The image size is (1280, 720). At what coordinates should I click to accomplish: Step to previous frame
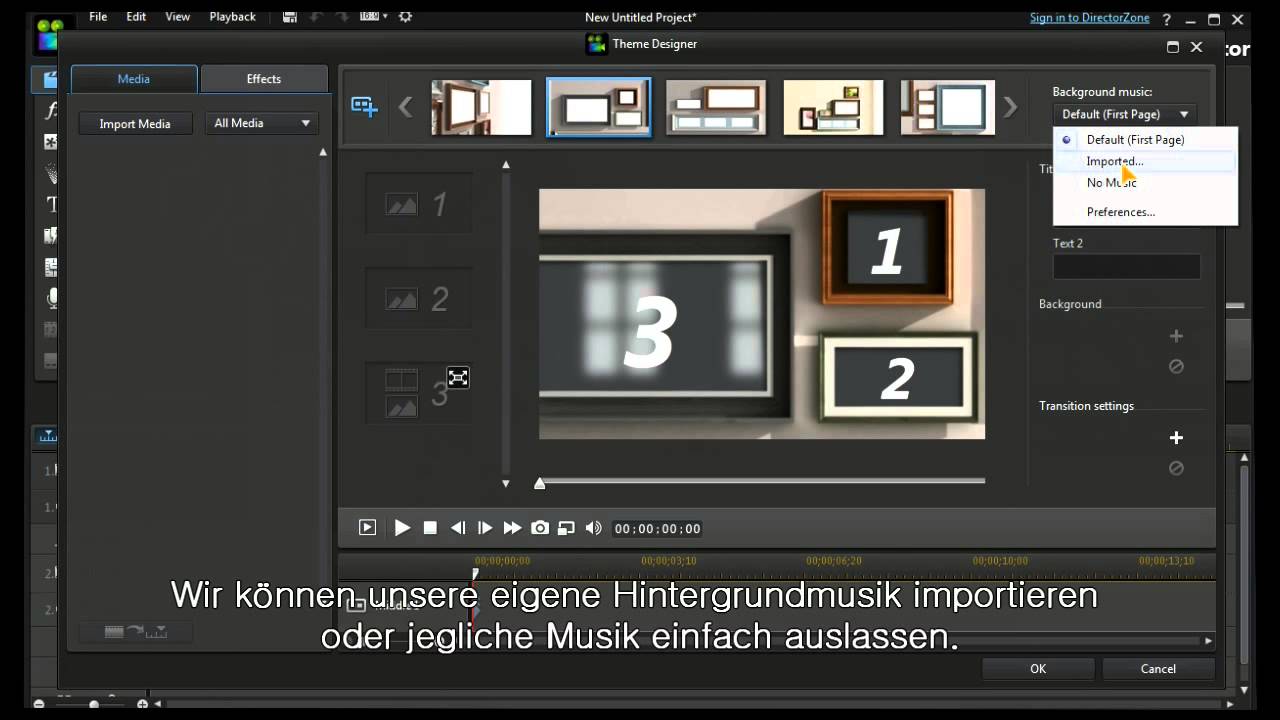click(x=458, y=528)
